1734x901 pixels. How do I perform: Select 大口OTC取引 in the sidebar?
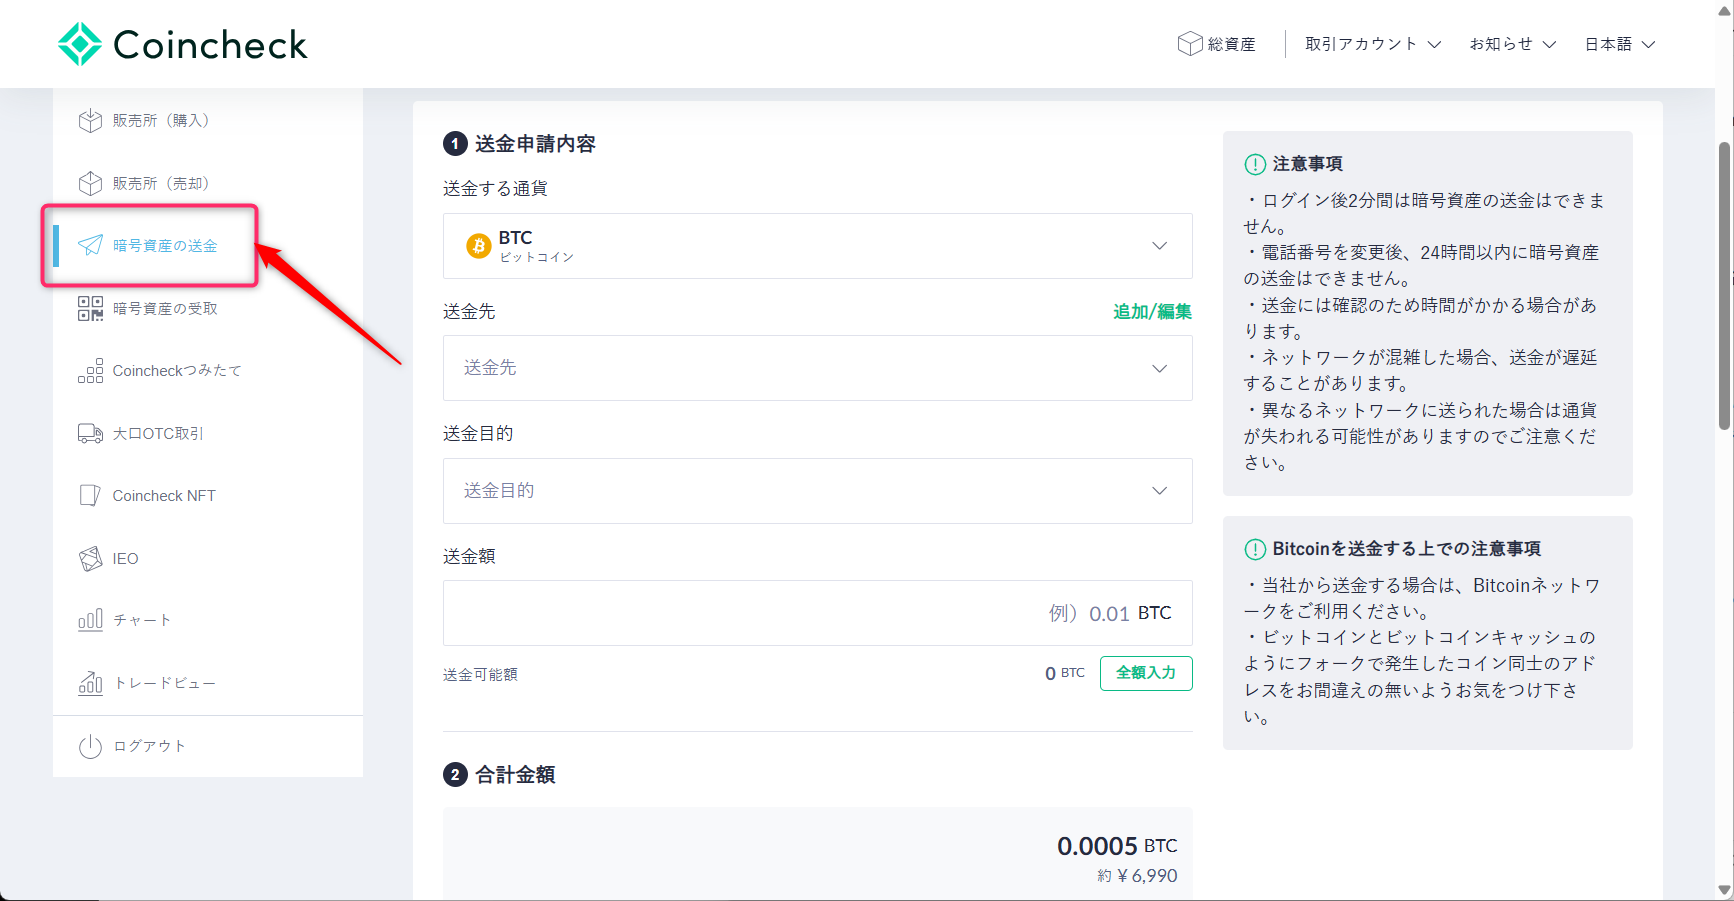pos(156,433)
